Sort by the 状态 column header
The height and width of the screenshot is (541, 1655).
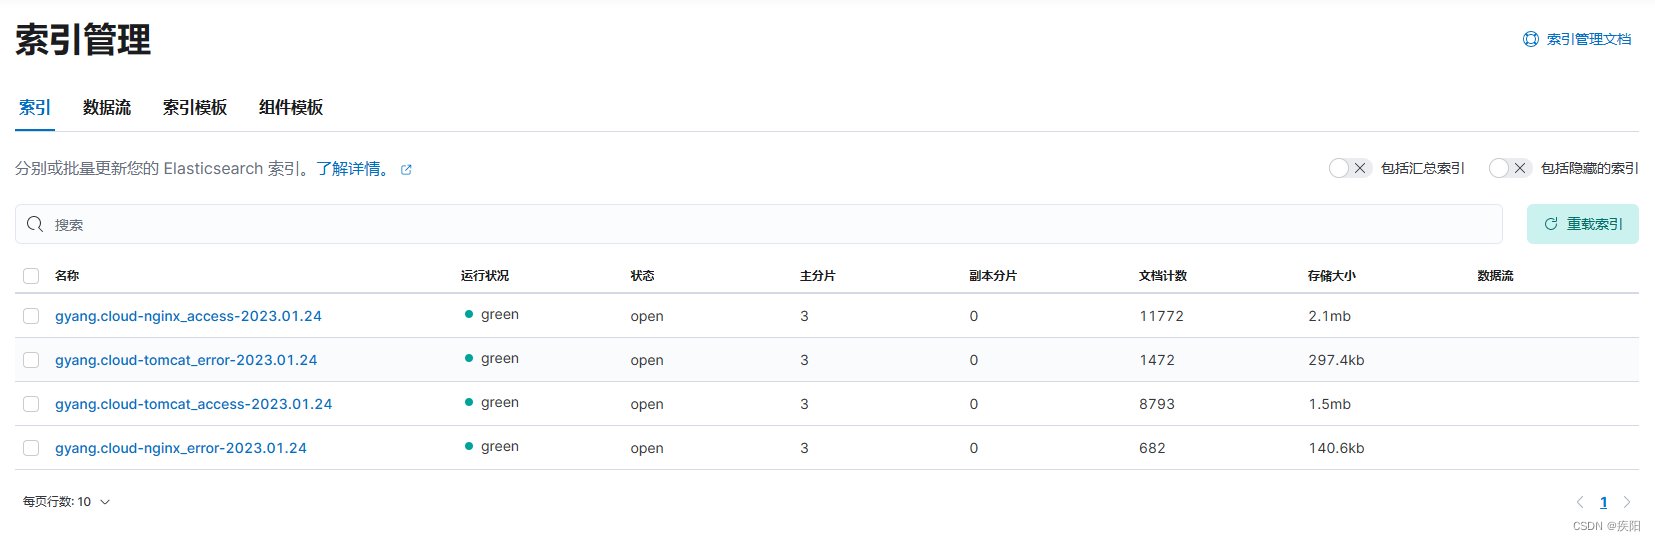643,276
